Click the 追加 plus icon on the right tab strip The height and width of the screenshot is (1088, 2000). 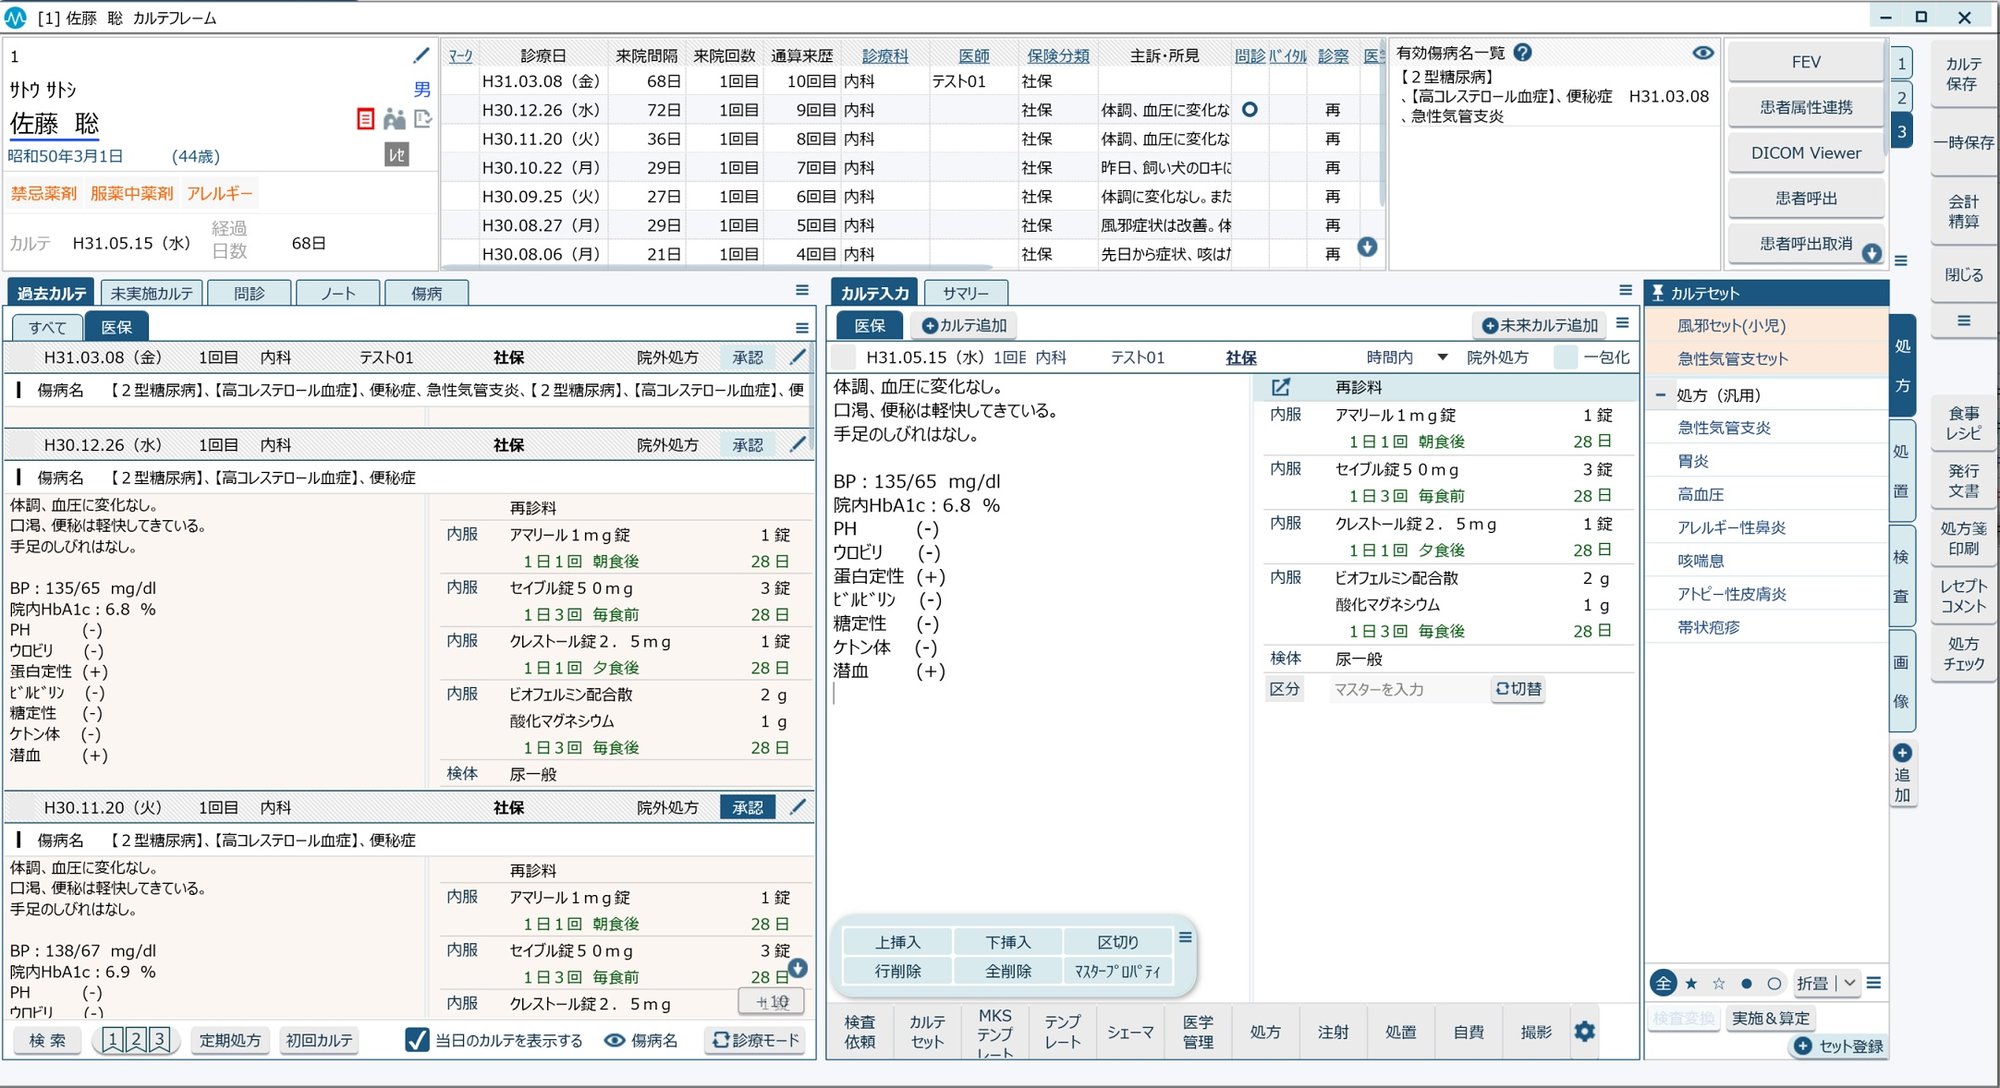1902,753
